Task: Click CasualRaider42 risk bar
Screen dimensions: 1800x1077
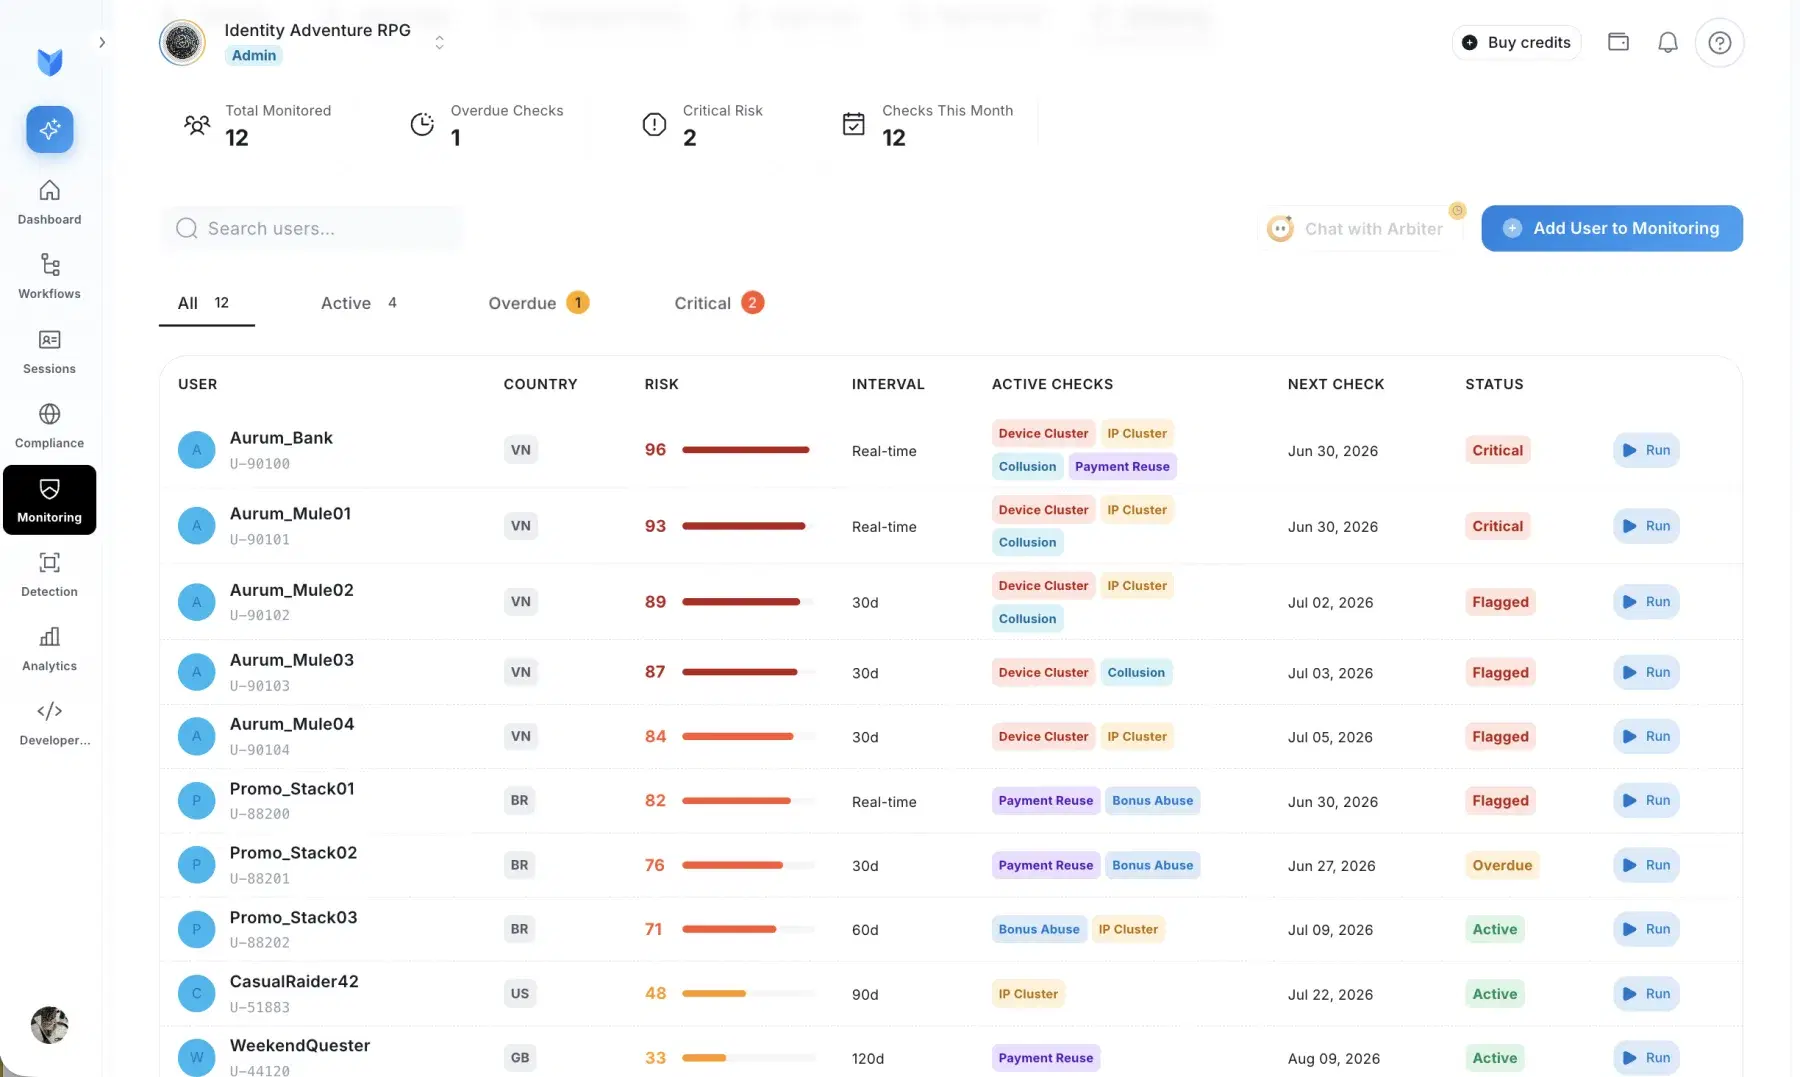Action: coord(748,994)
